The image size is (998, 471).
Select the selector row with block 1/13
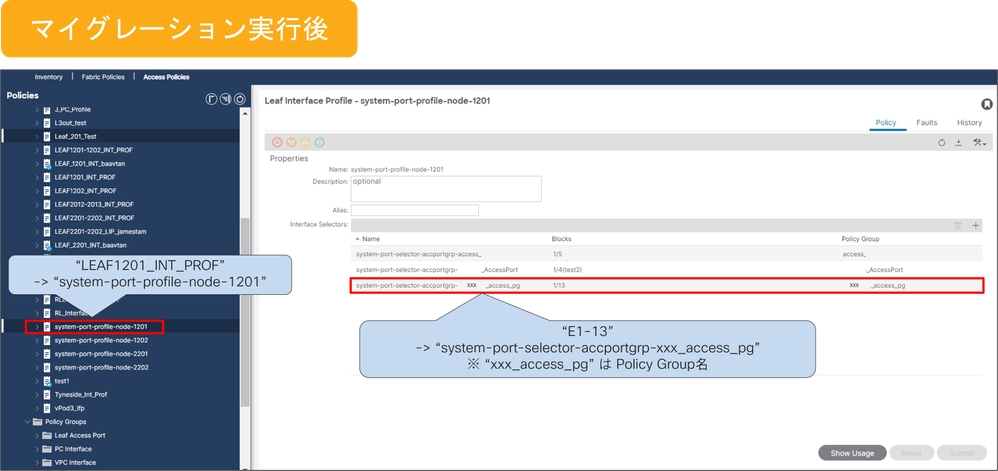pyautogui.click(x=666, y=286)
